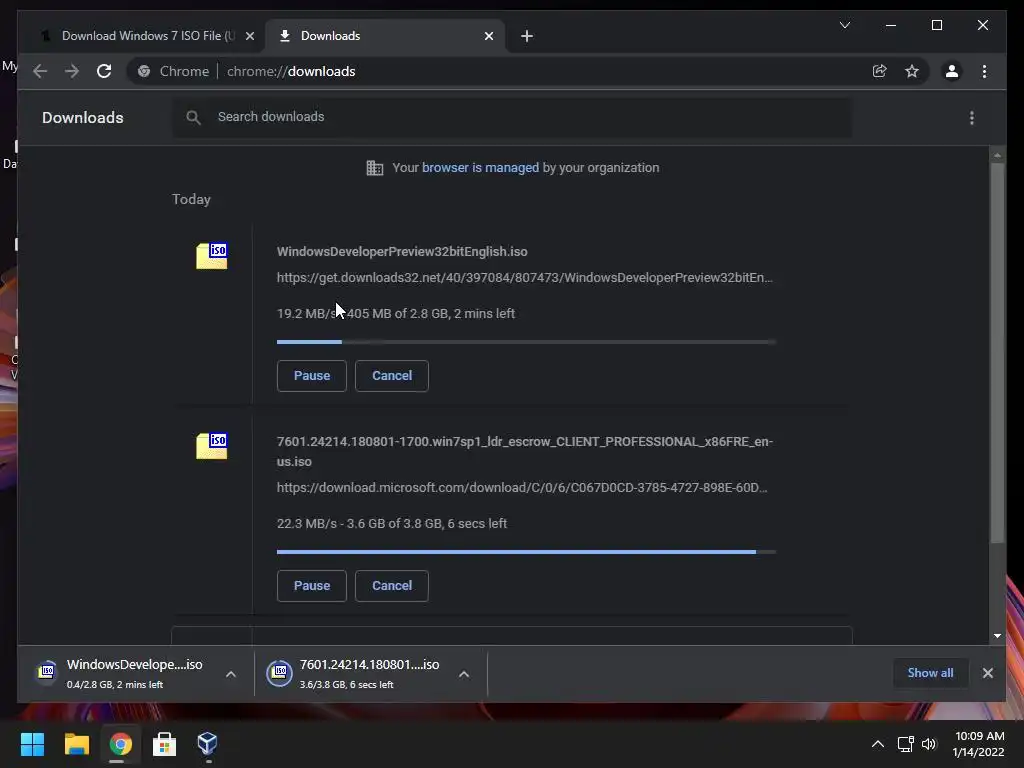
Task: Cancel the 7601.24214 ISO download
Action: pyautogui.click(x=392, y=586)
